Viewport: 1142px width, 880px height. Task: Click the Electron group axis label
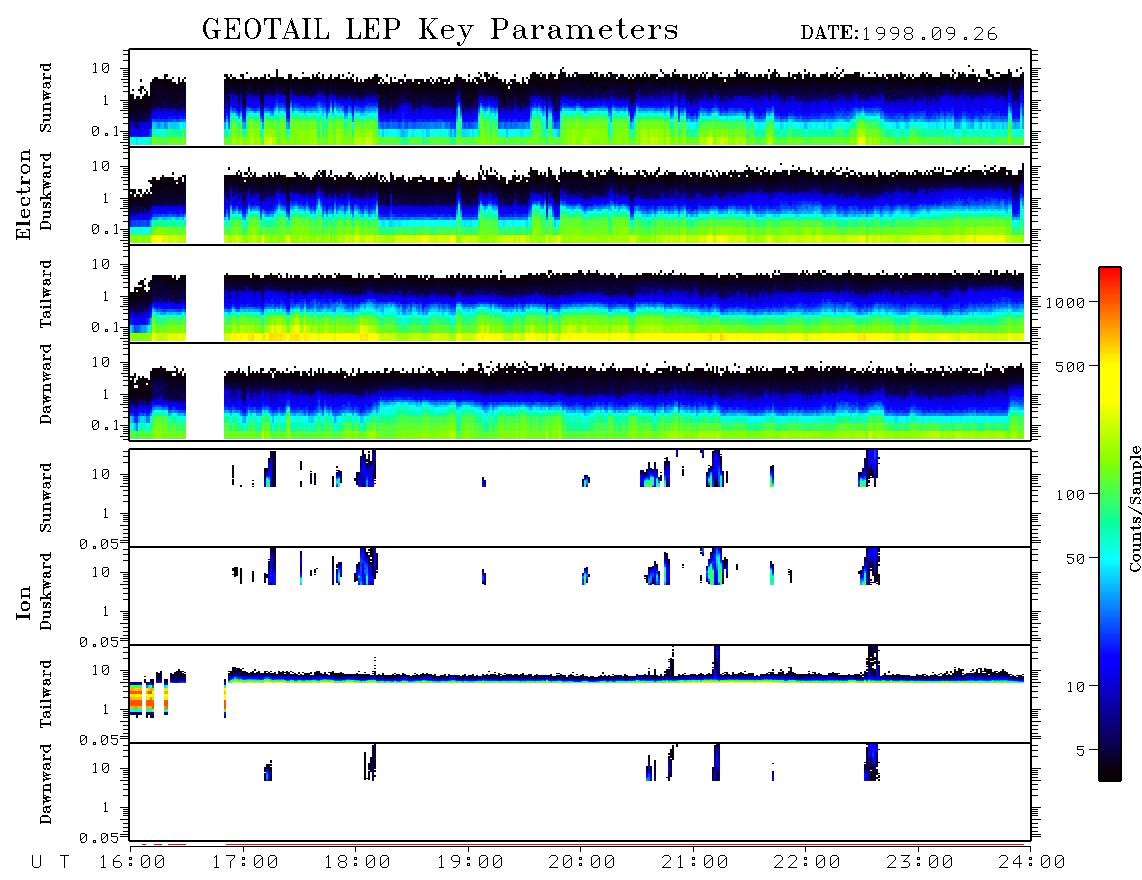(x=24, y=194)
